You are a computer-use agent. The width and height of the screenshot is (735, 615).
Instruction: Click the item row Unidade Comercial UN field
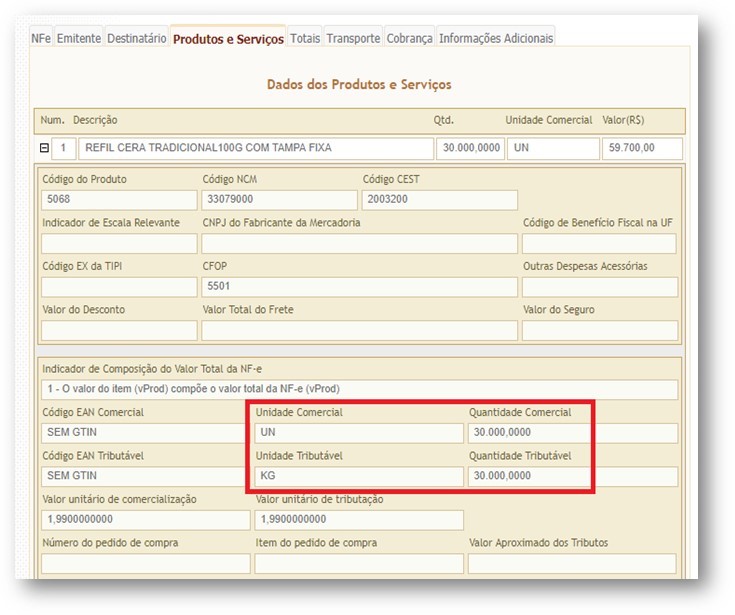pos(553,148)
